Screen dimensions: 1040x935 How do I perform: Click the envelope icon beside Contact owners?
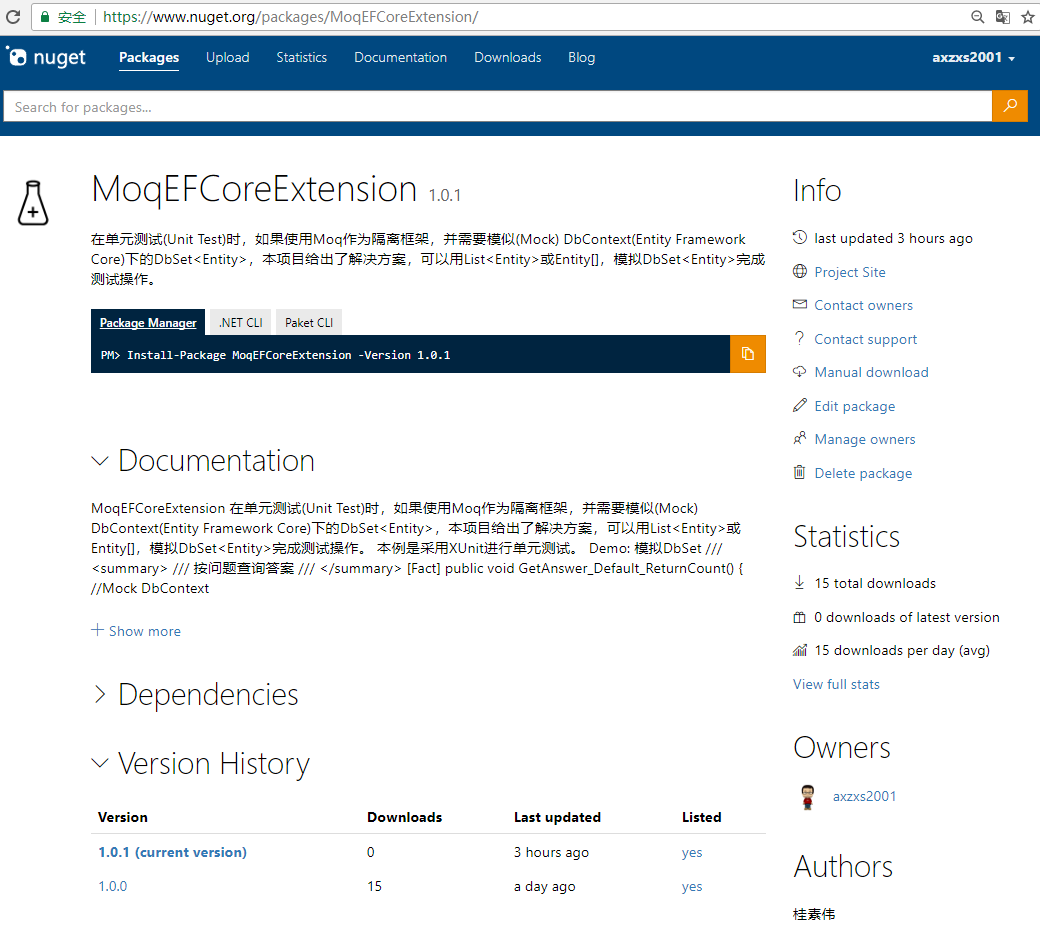(x=800, y=304)
